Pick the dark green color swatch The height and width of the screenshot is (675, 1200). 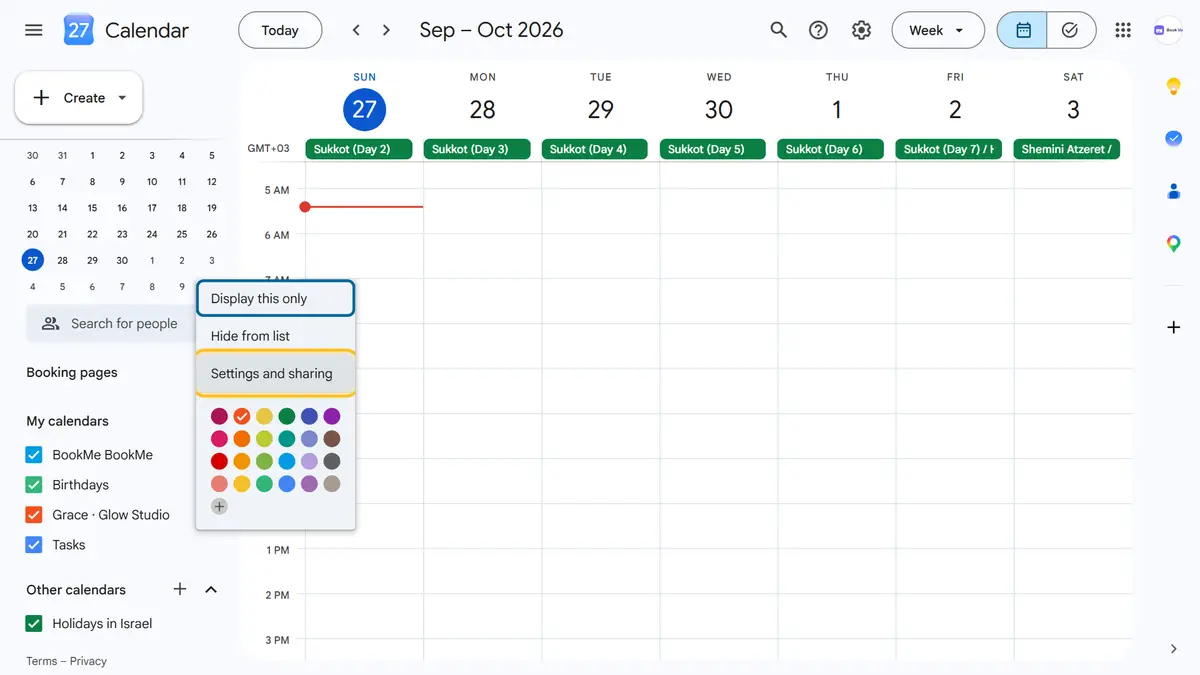pyautogui.click(x=287, y=416)
